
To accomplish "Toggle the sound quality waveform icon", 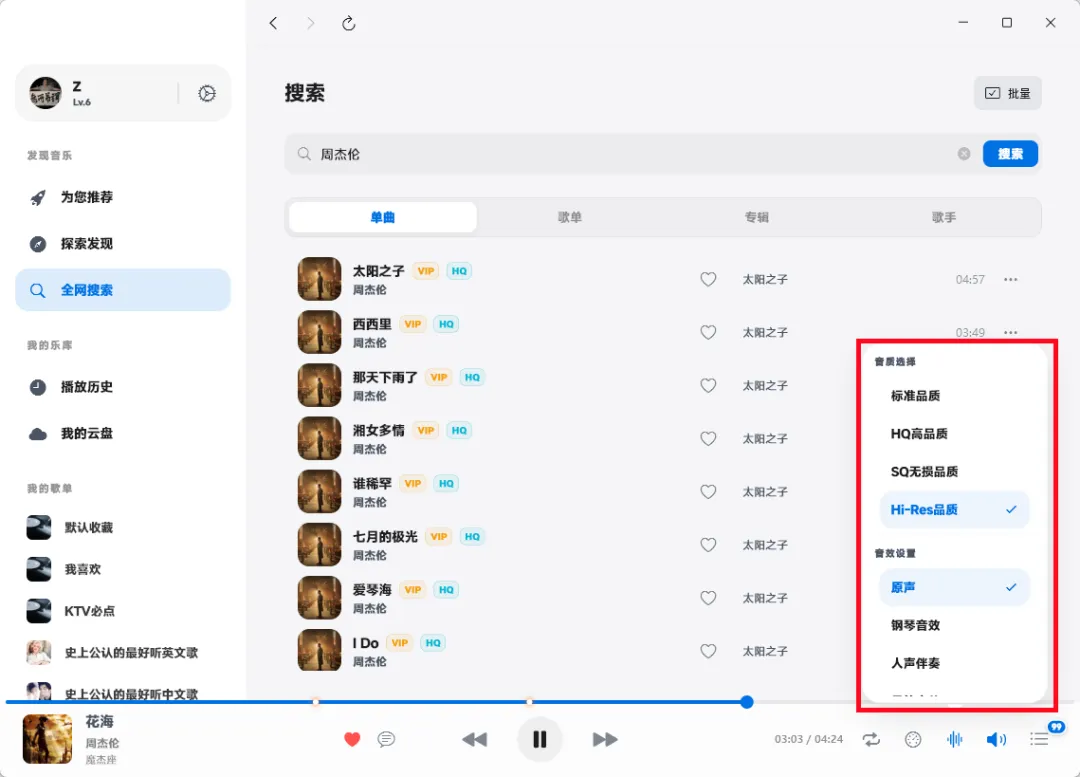I will pos(955,740).
